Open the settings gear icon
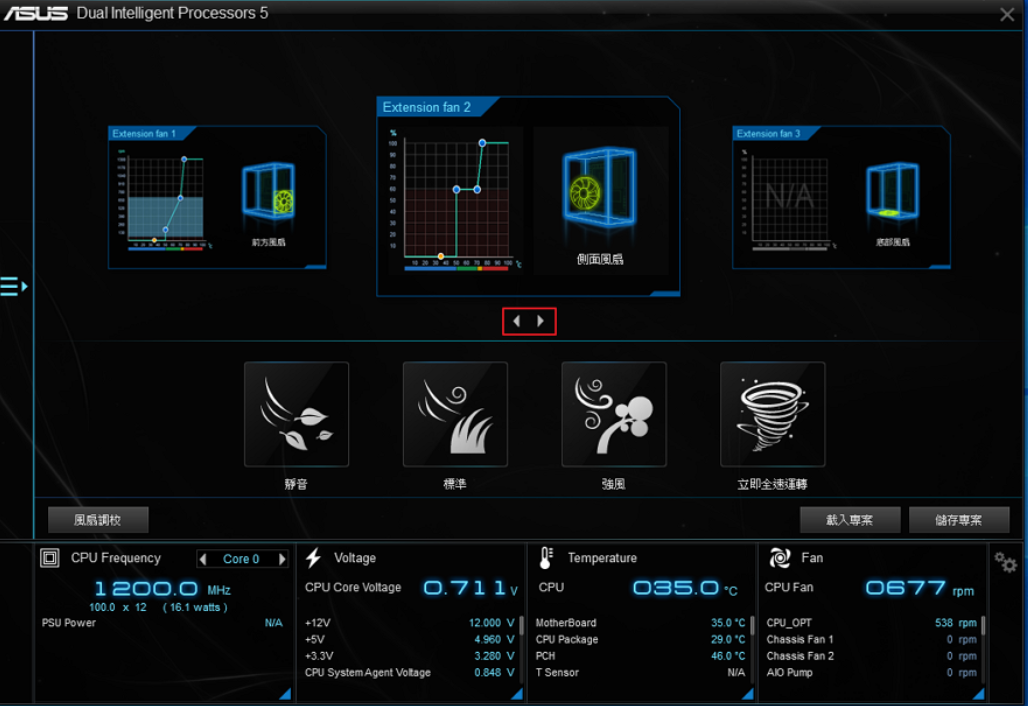Viewport: 1028px width, 706px height. pyautogui.click(x=1005, y=563)
